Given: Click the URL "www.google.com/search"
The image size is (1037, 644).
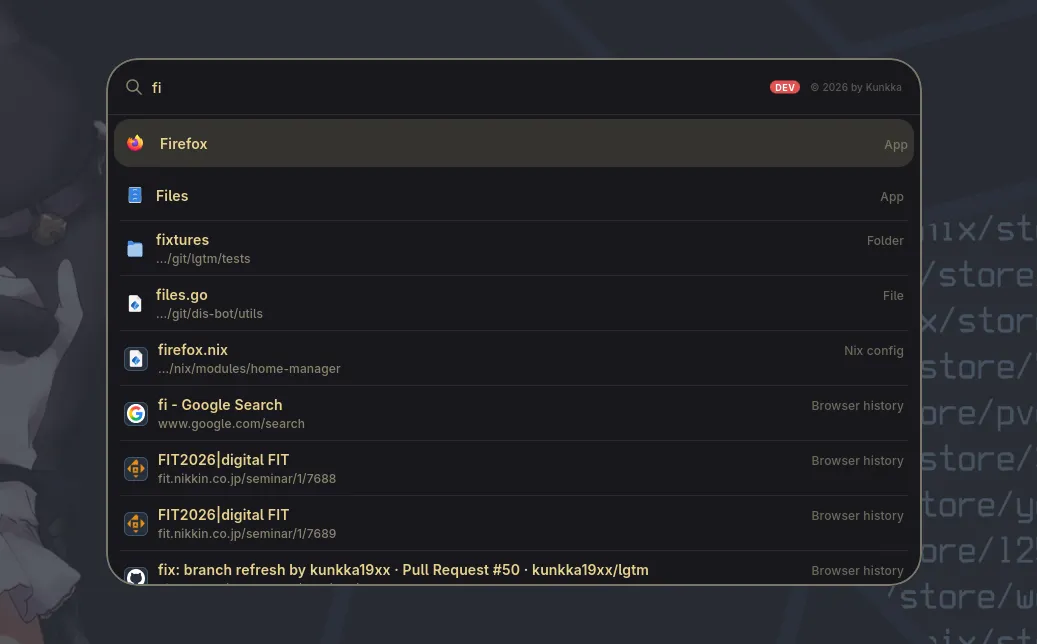Looking at the screenshot, I should 231,423.
